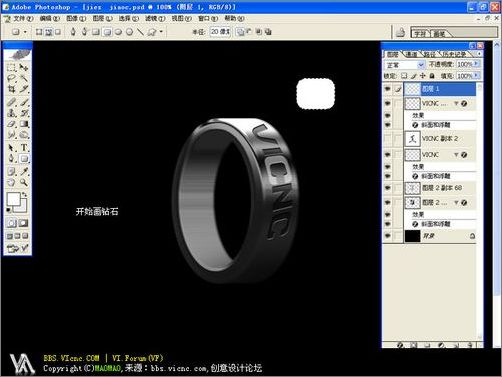Click the radius value input field
The image size is (502, 377).
pos(220,32)
